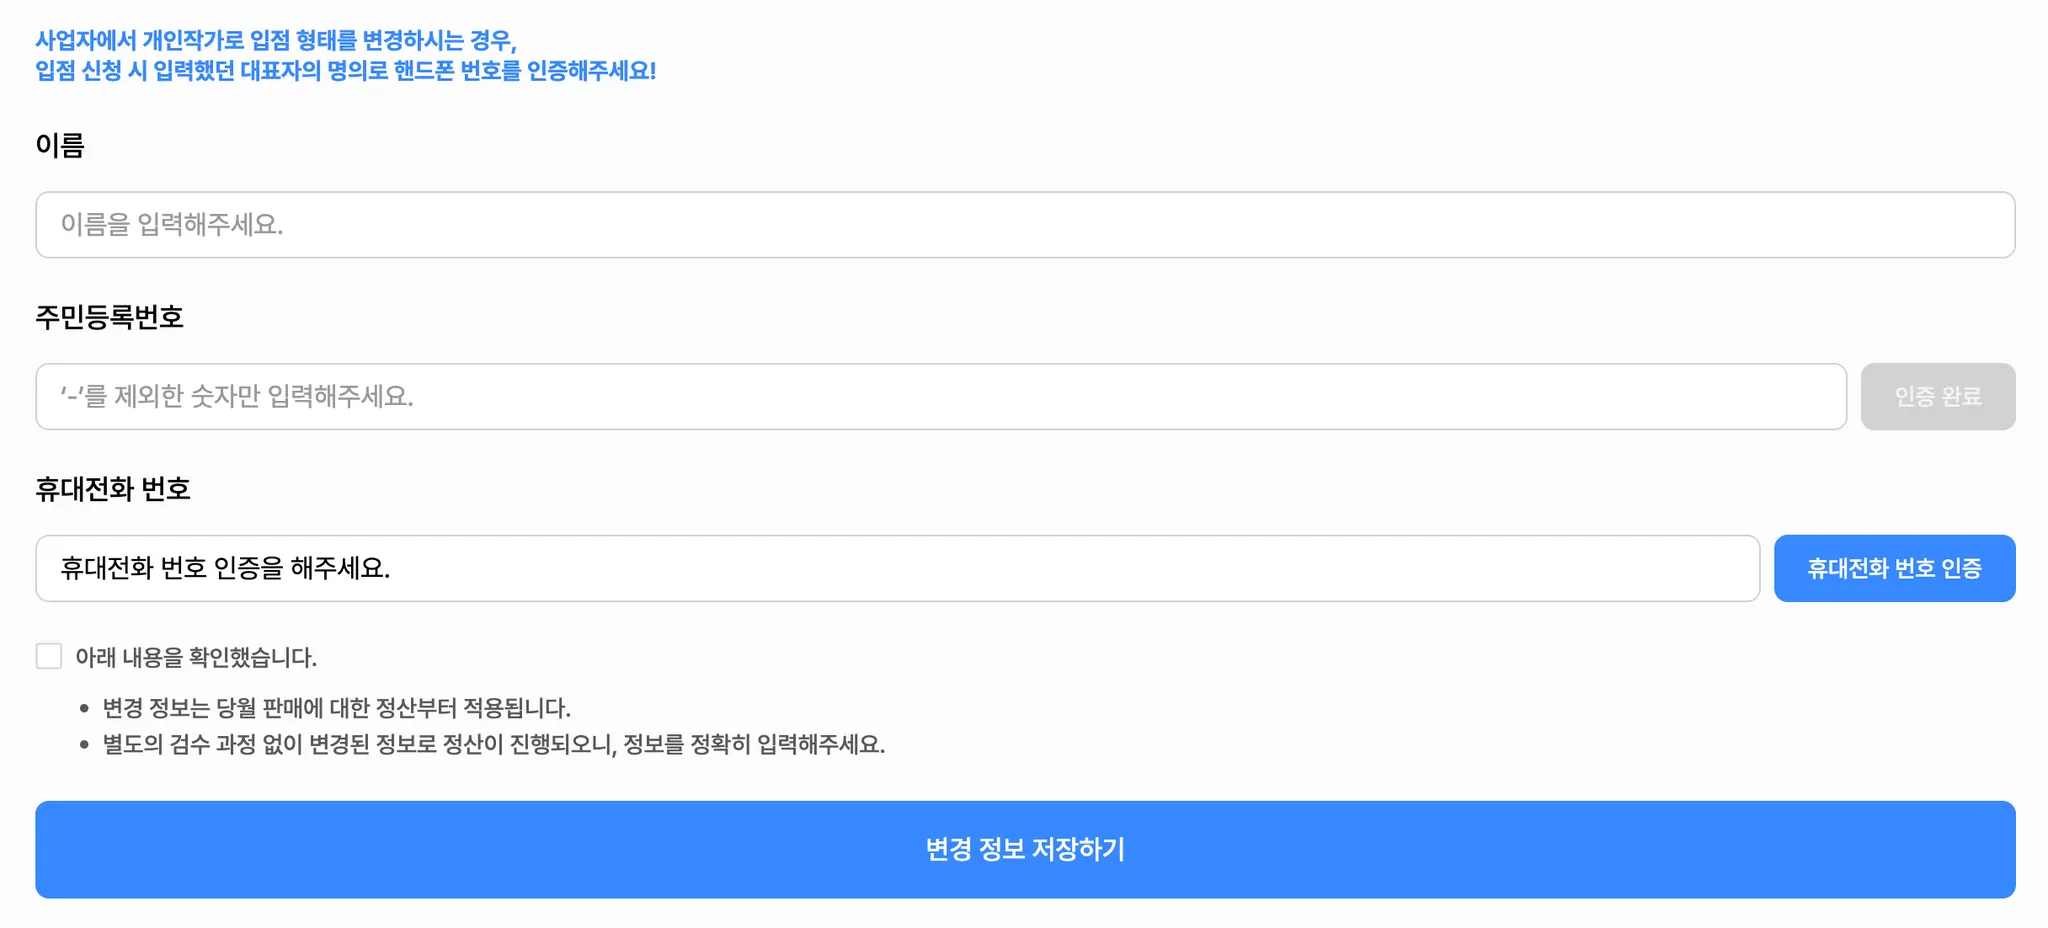Check the 아래 내용을 확인했습니다 checkbox
Screen dimensions: 2048x928
[49, 656]
